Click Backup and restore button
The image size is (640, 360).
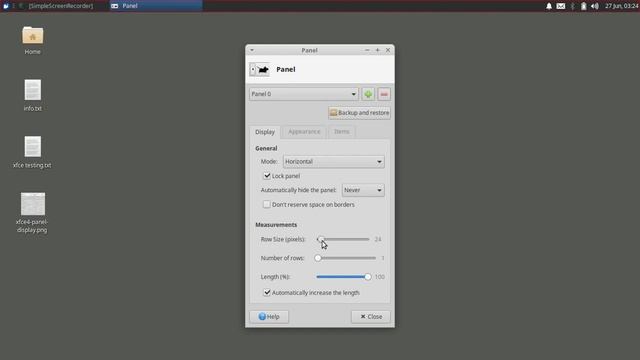point(359,113)
